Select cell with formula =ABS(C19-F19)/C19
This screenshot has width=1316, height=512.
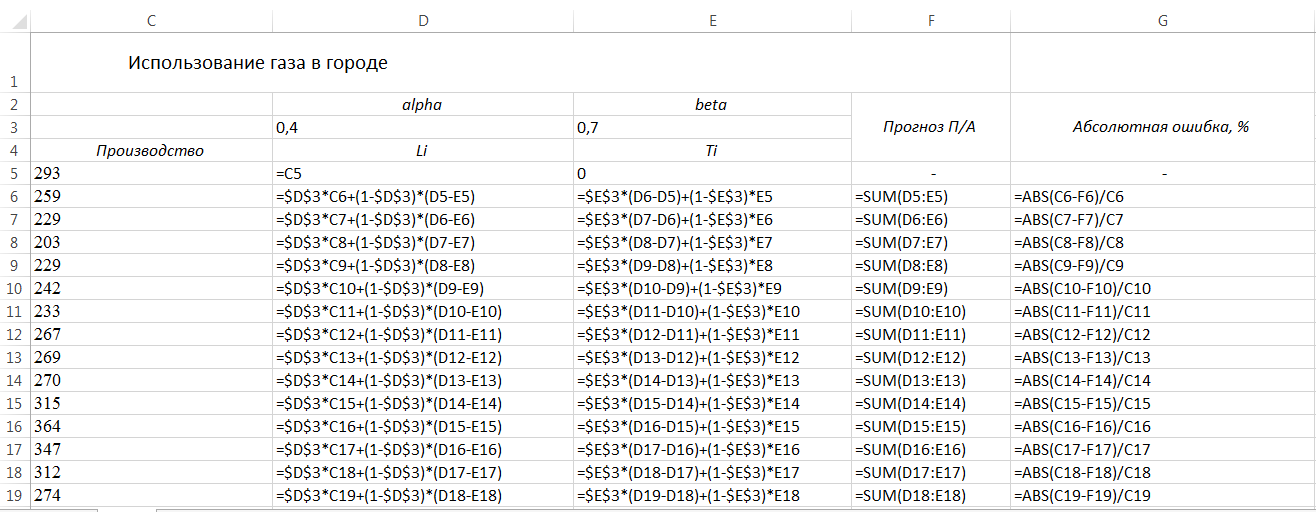coord(1162,495)
